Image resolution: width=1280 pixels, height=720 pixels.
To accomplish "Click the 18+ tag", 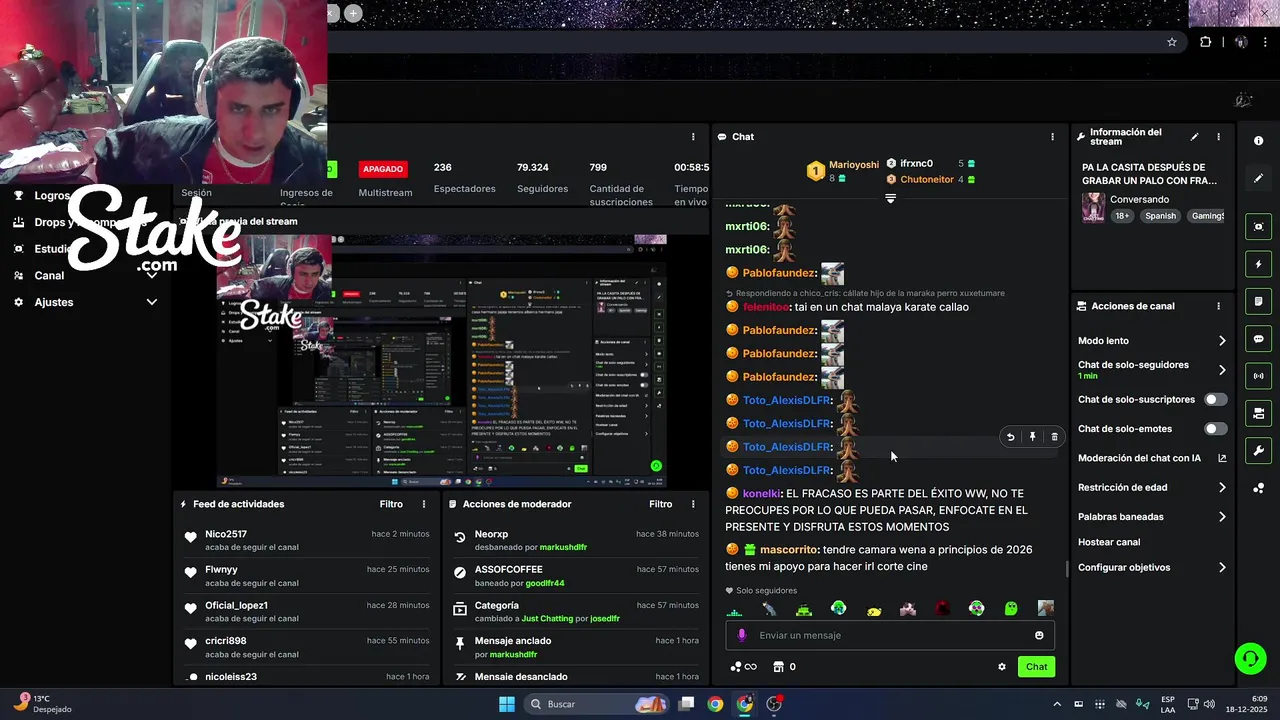I will (1122, 216).
